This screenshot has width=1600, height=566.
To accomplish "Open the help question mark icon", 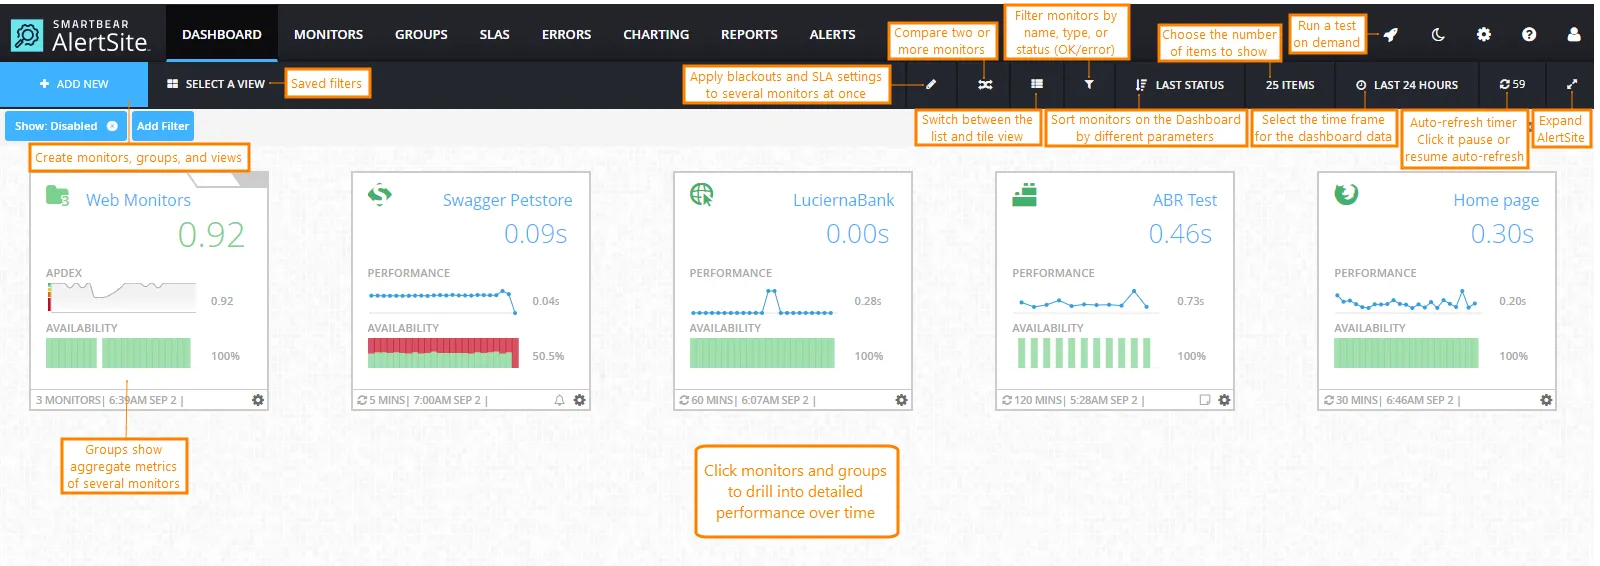I will (x=1529, y=34).
